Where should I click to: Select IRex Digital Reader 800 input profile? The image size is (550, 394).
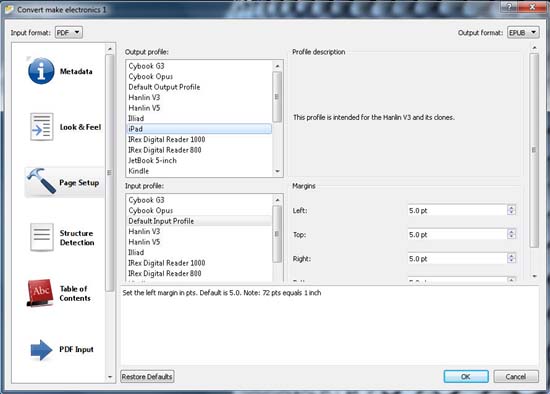pos(199,274)
